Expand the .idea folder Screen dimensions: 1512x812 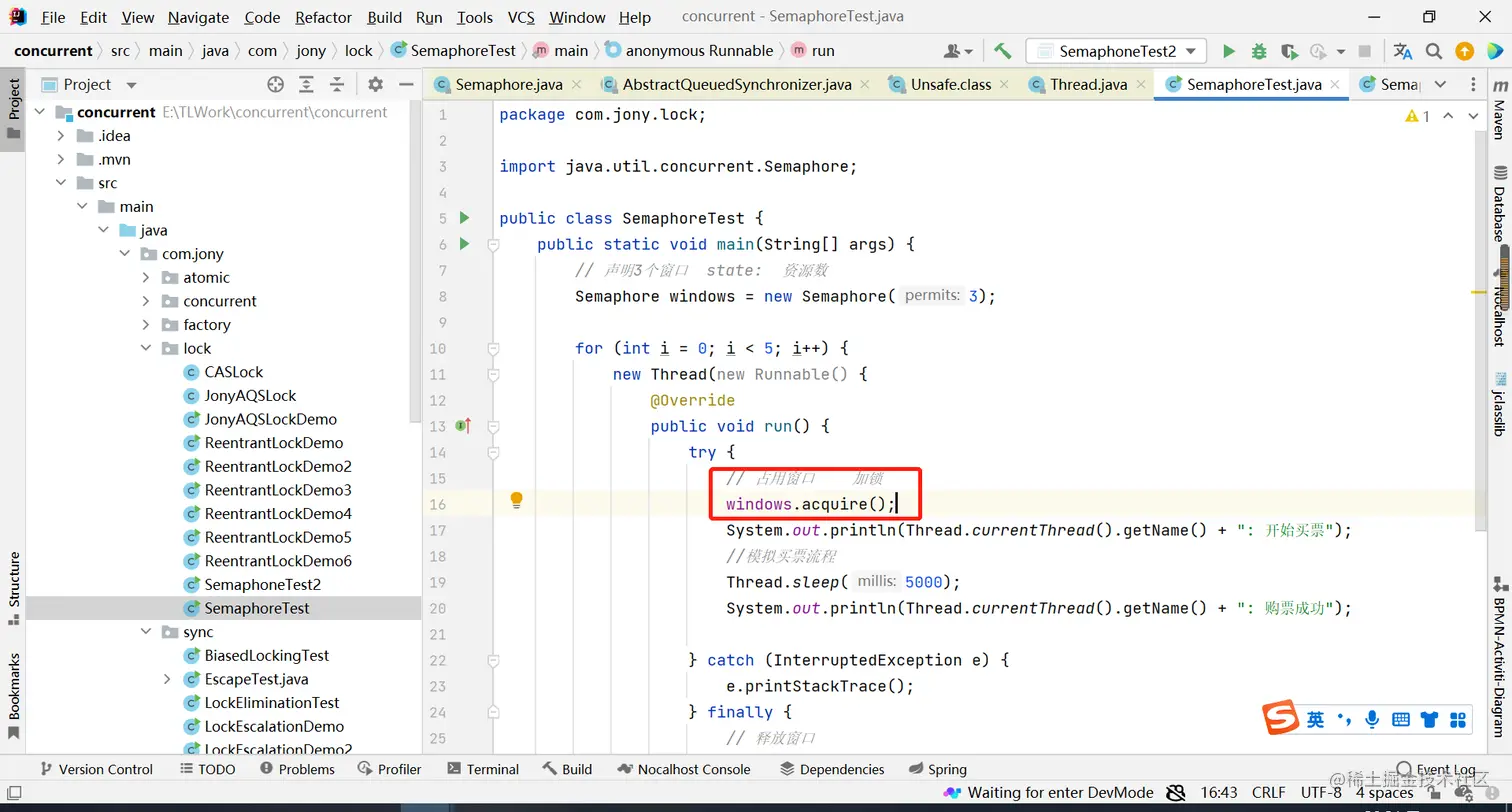tap(61, 136)
